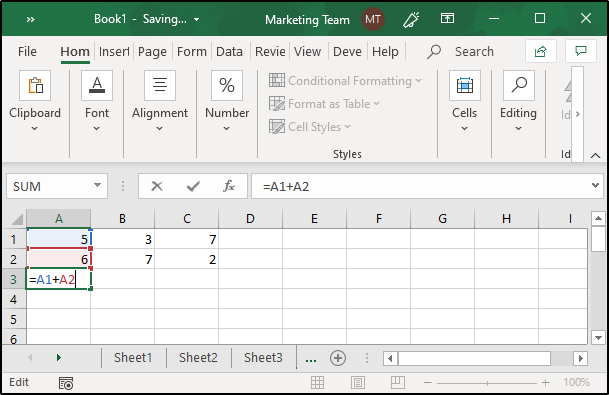
Task: Go to the next sheet arrow
Action: click(59, 358)
